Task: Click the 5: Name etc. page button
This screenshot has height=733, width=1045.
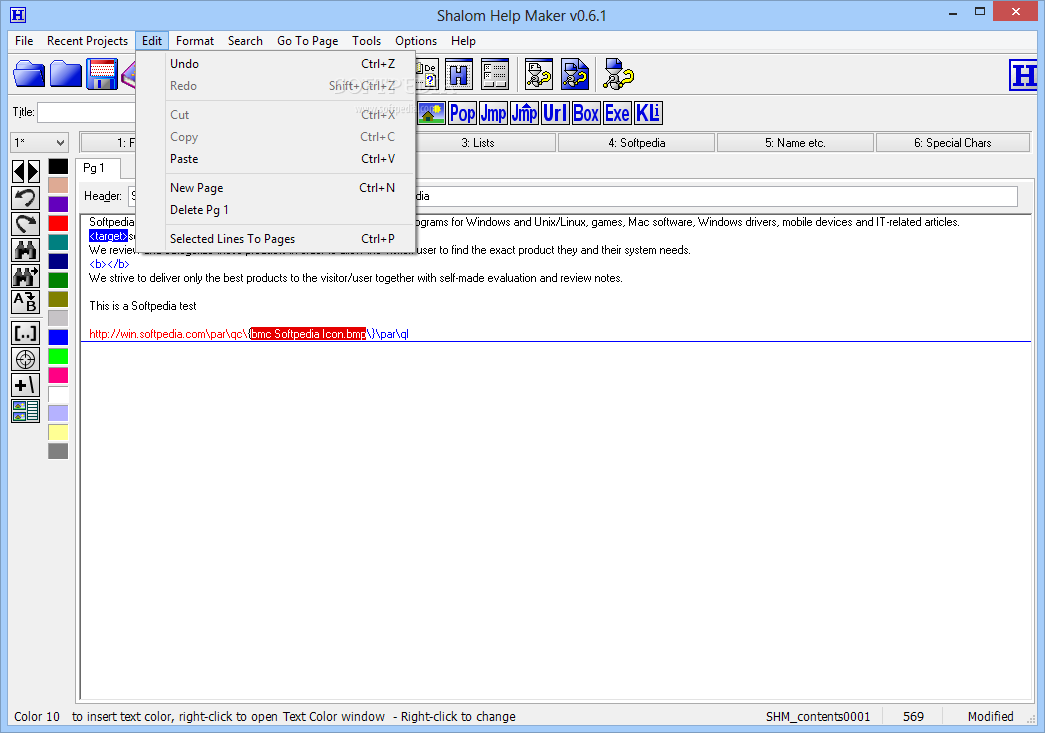Action: click(x=795, y=143)
